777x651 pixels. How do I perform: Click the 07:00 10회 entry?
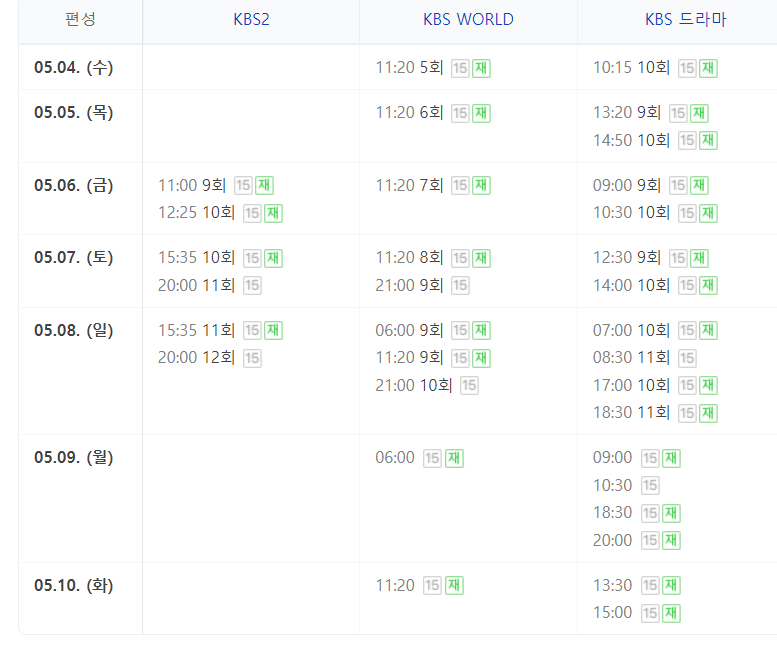631,330
